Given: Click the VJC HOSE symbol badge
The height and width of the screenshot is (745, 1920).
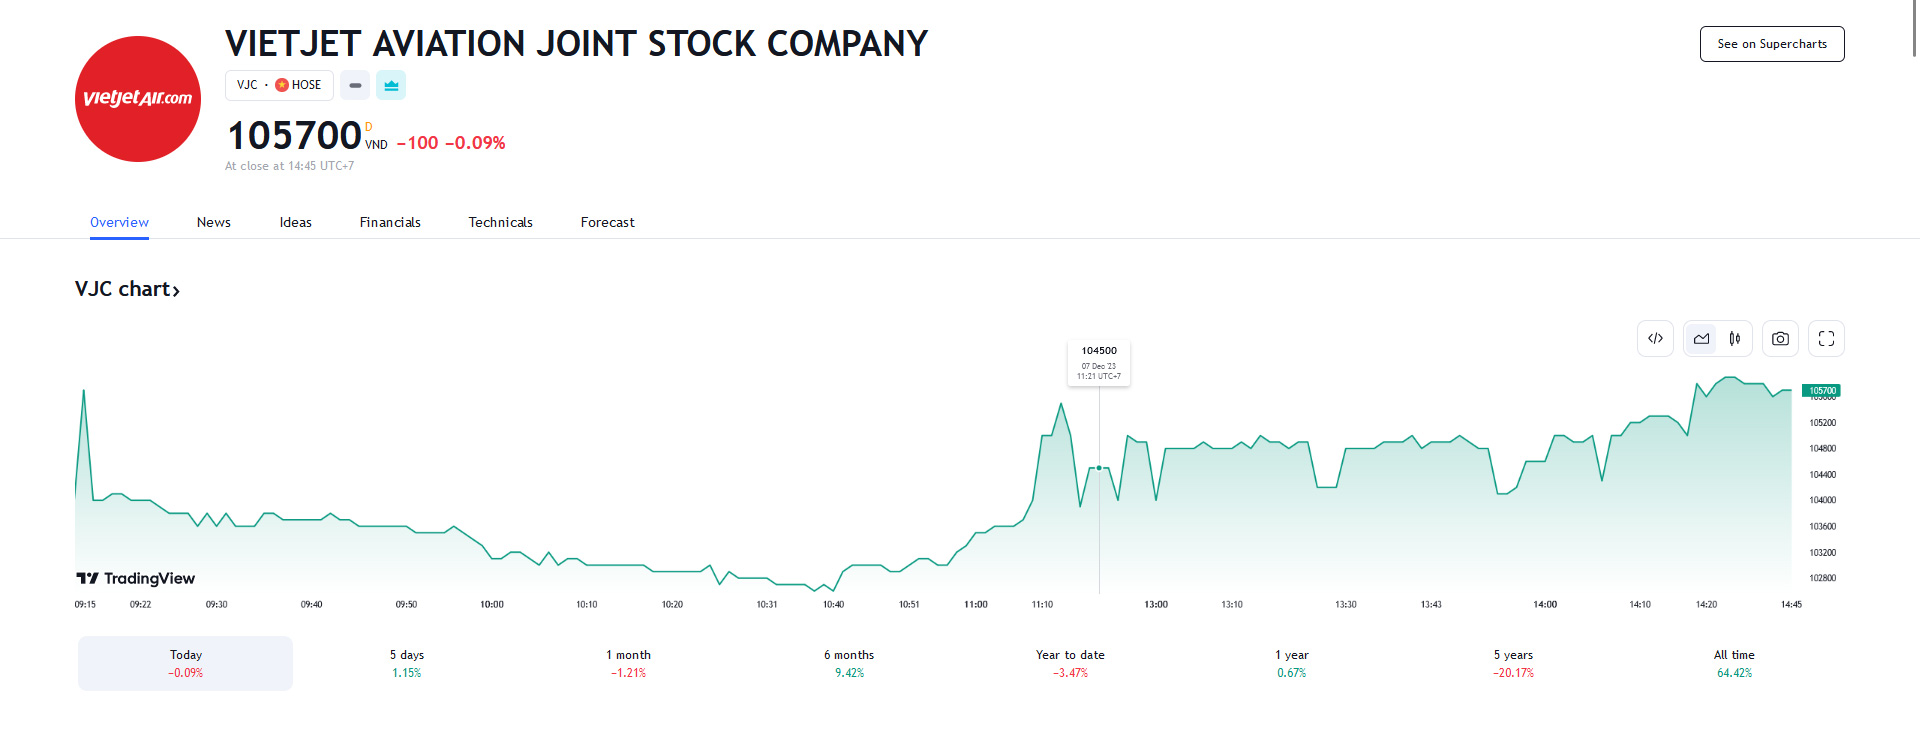Looking at the screenshot, I should pyautogui.click(x=279, y=86).
